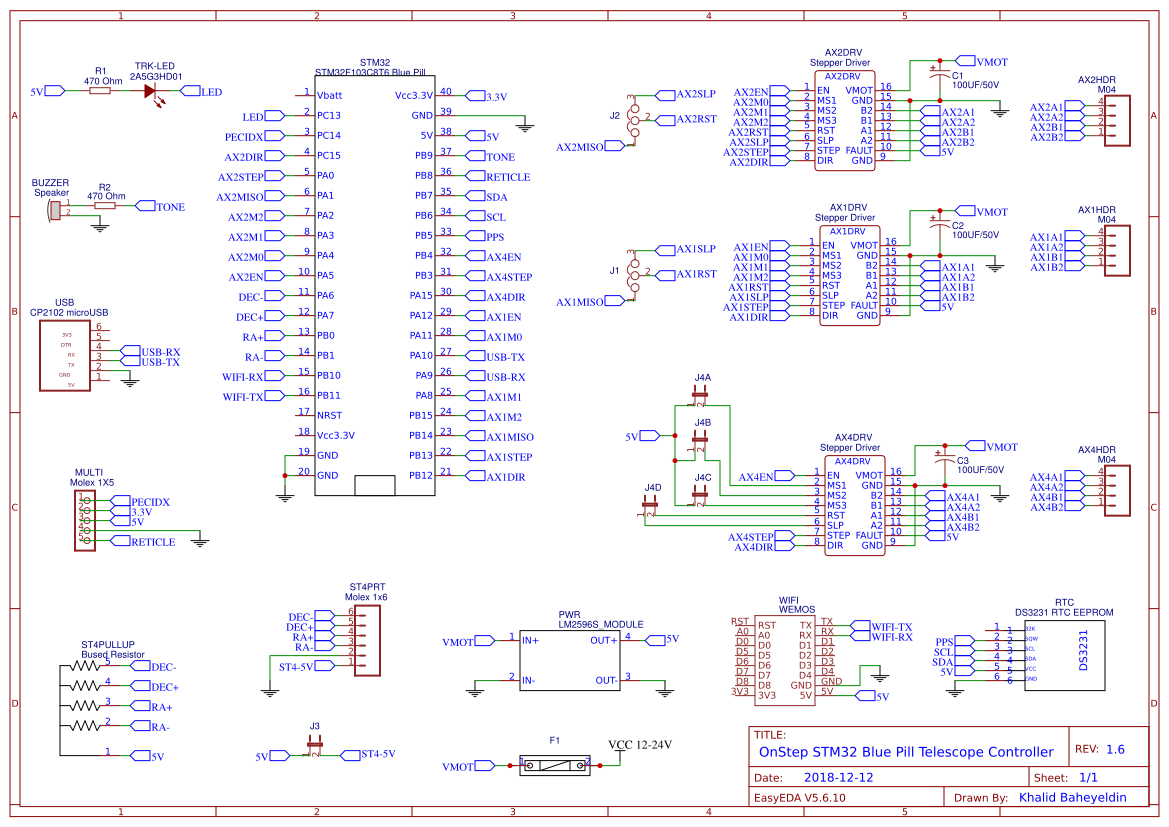Click the AX1DIR net flag at pin PB12
This screenshot has height=827, width=1169.
(496, 477)
